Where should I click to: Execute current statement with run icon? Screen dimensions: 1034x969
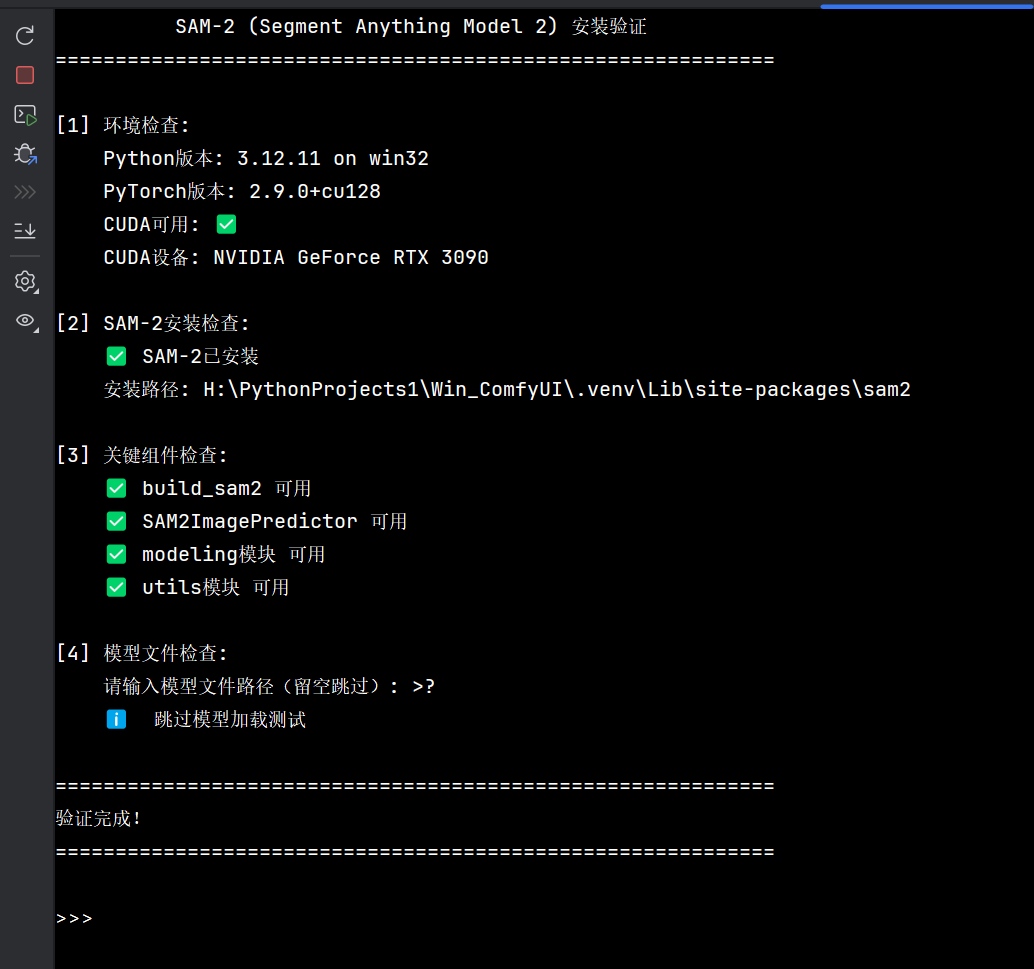pyautogui.click(x=25, y=115)
